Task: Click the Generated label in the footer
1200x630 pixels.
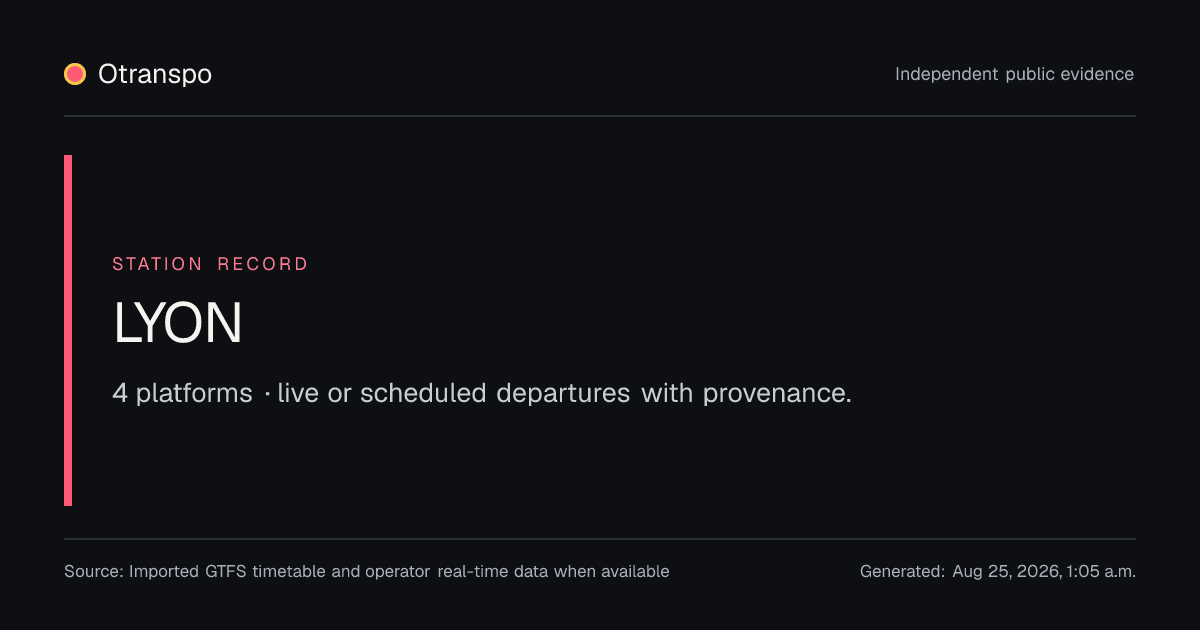Action: tap(902, 572)
